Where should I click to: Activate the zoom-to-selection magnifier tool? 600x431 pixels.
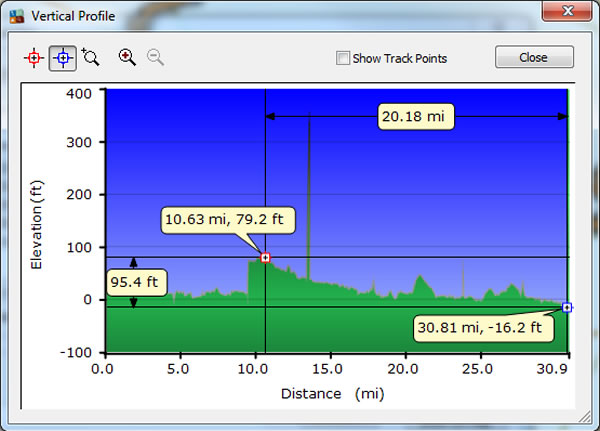[x=91, y=57]
